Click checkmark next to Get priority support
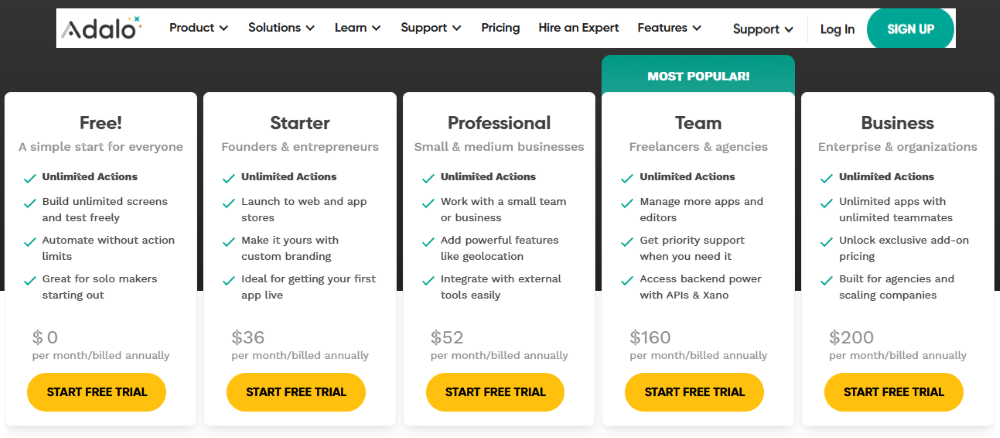Screen dimensions: 1000x438 click(627, 242)
